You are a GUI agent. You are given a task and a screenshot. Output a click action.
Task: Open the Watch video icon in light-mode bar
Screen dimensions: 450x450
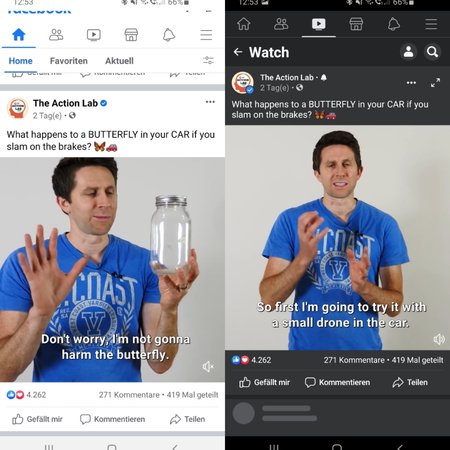pyautogui.click(x=94, y=35)
